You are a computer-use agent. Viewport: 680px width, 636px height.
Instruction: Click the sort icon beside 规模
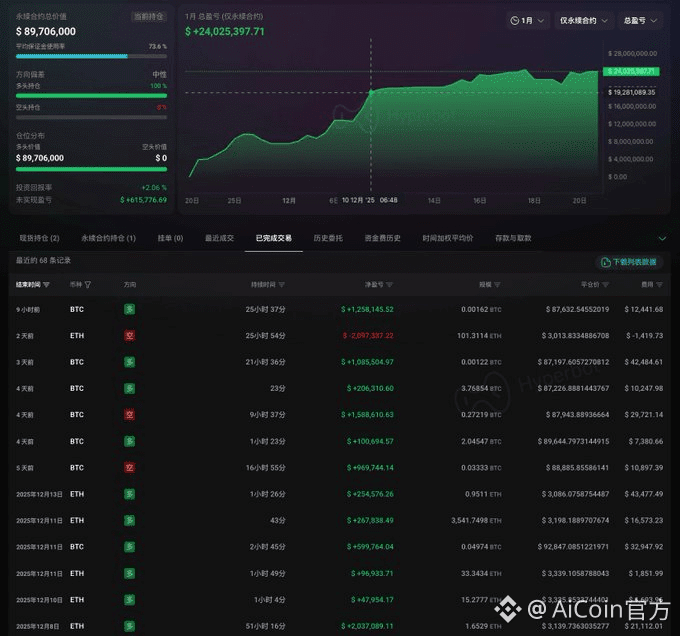point(497,285)
